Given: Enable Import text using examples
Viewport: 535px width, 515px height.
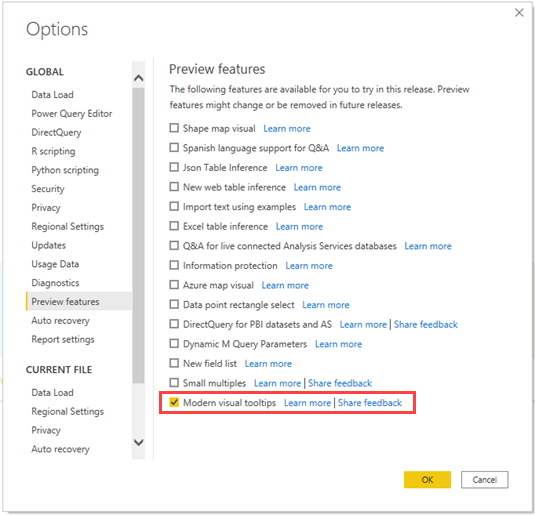Looking at the screenshot, I should coord(174,206).
